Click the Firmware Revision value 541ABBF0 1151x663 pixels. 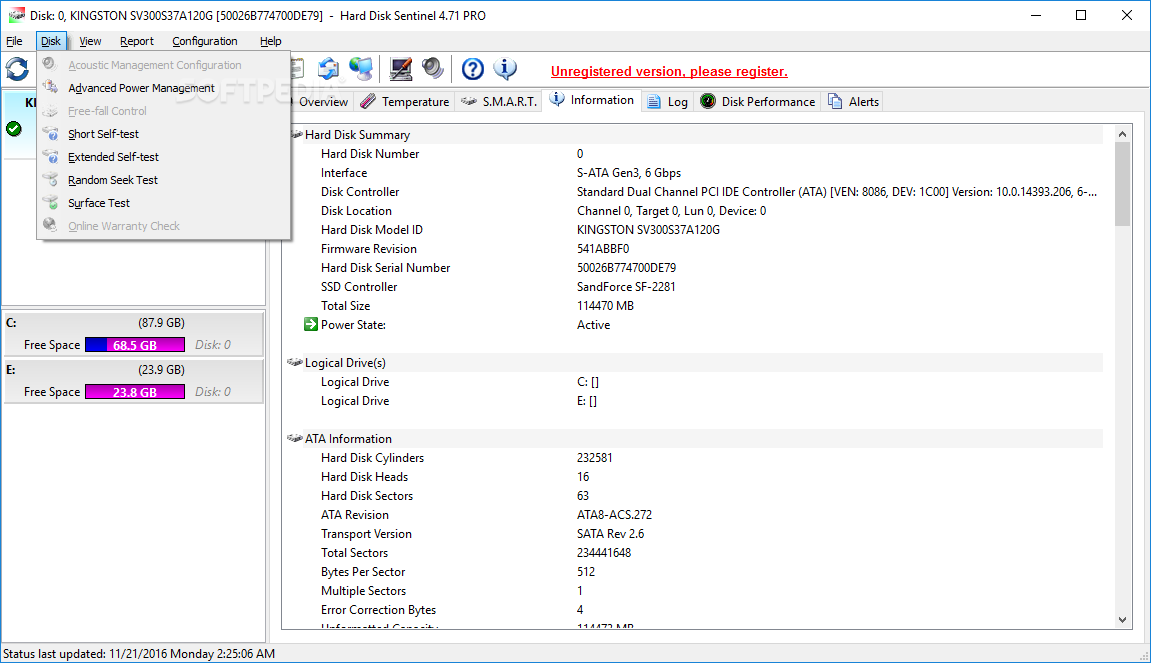coord(603,249)
